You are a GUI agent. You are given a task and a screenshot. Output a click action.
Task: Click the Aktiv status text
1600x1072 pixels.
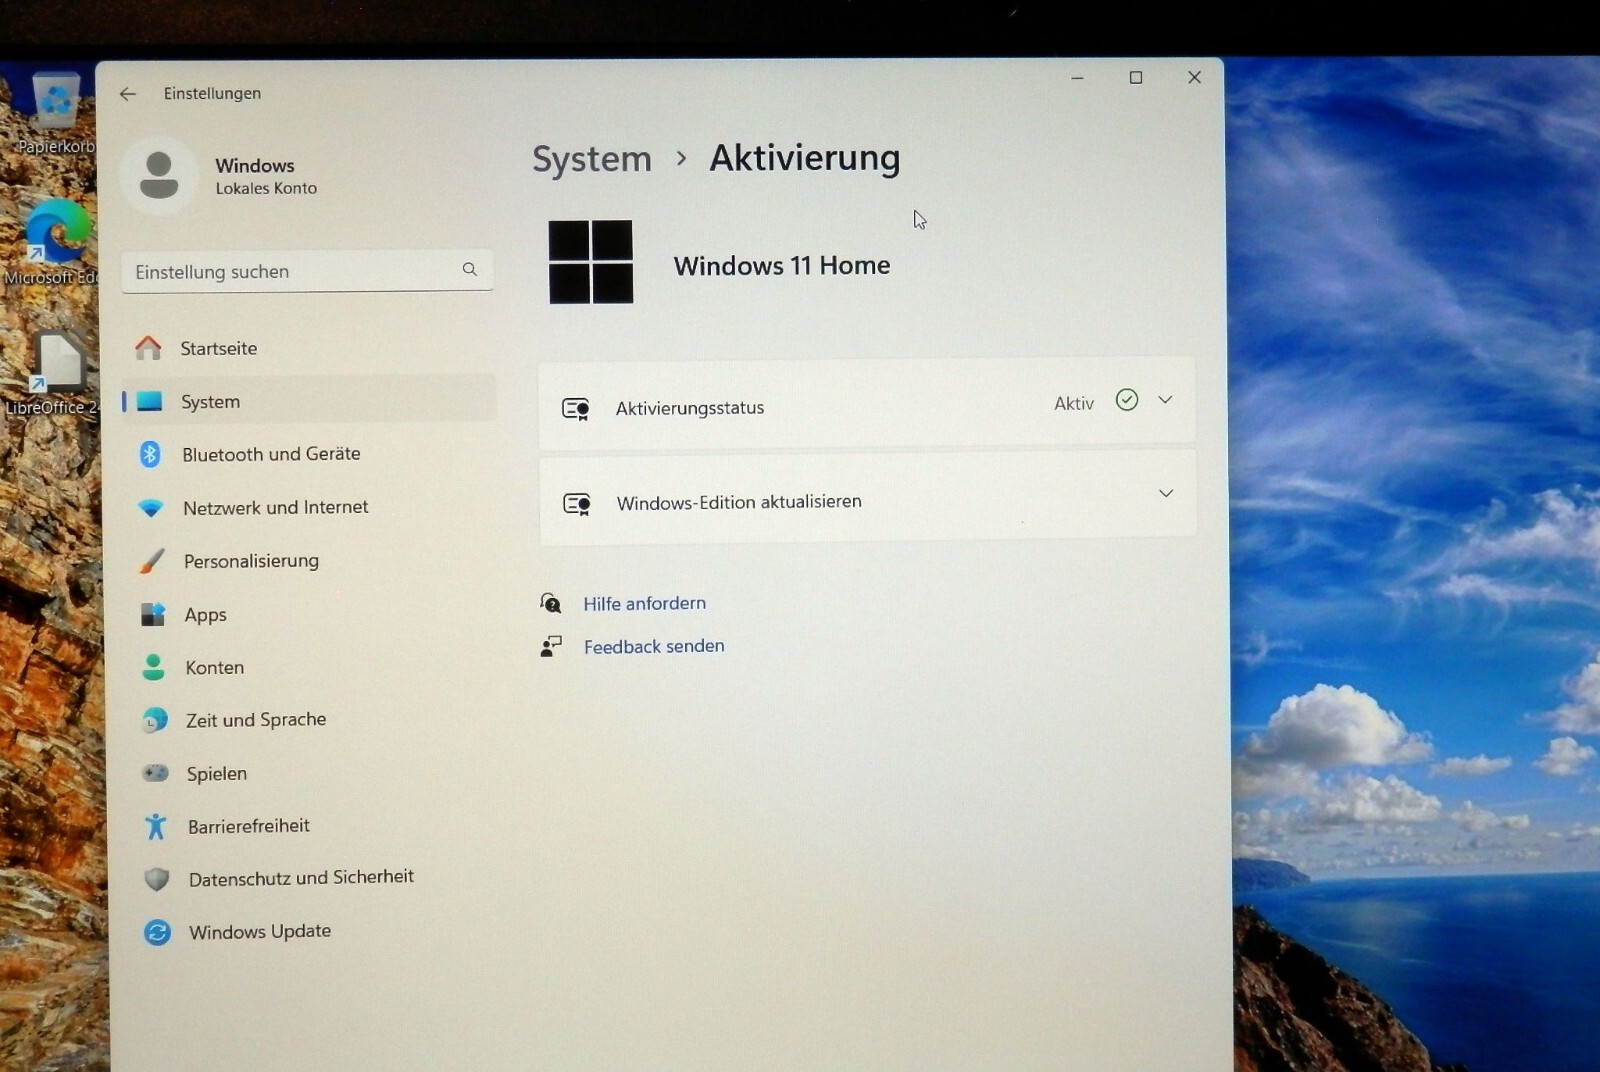tap(1074, 403)
